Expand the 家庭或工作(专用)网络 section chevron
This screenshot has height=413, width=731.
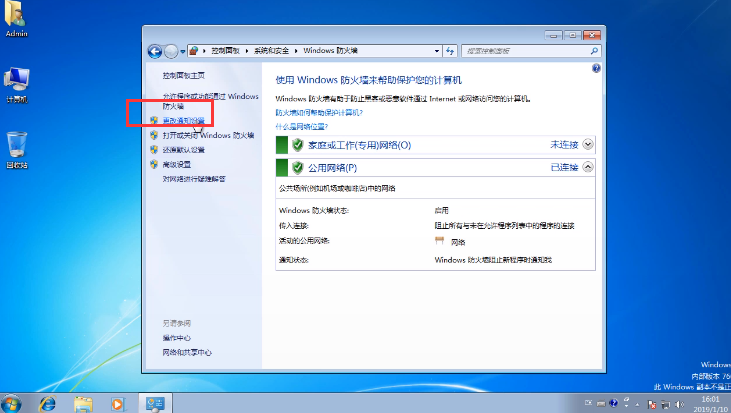(588, 145)
